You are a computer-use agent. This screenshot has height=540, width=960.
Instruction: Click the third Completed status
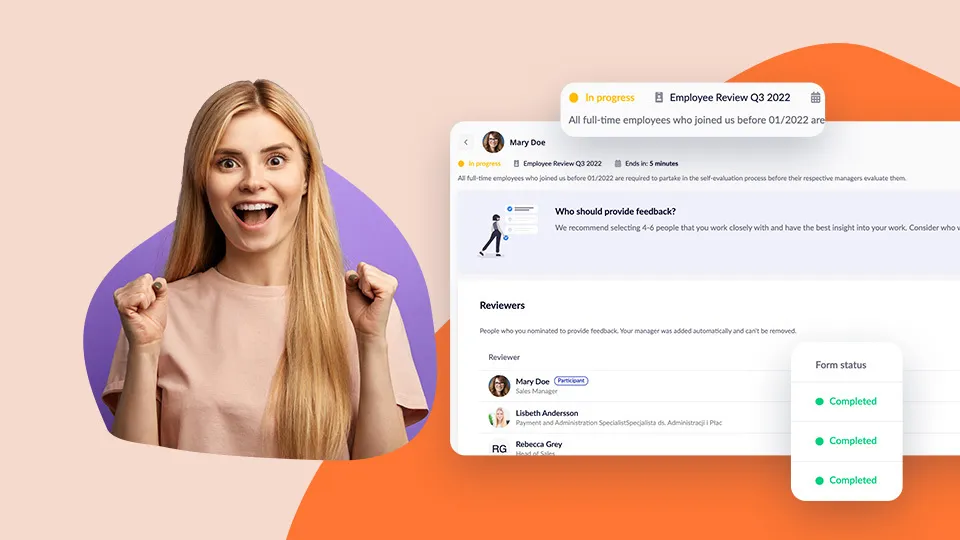point(845,480)
